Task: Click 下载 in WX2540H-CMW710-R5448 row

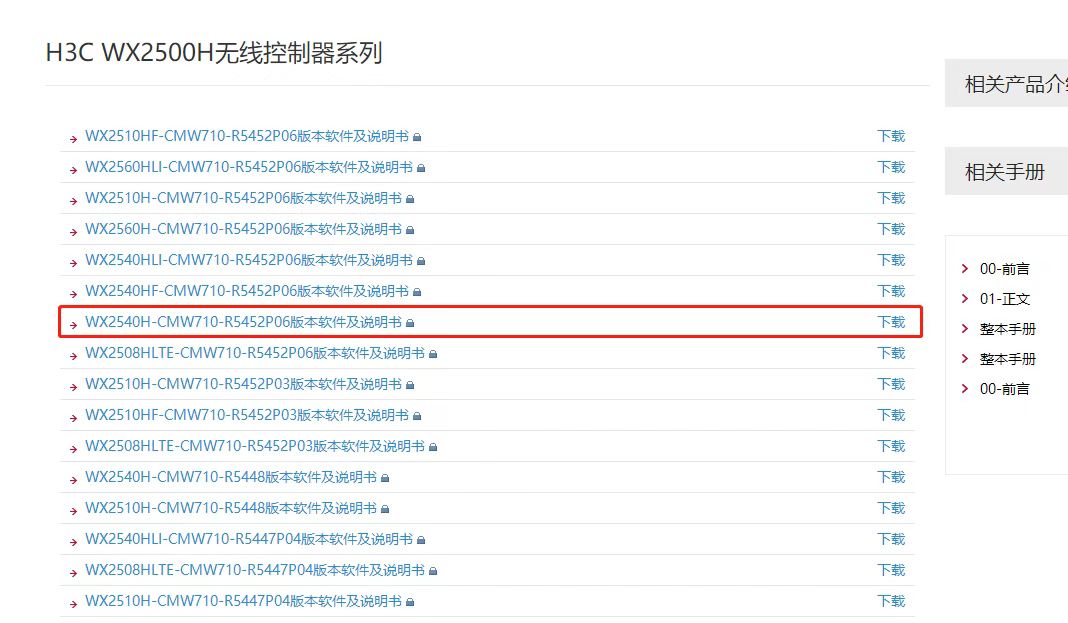Action: coord(891,477)
